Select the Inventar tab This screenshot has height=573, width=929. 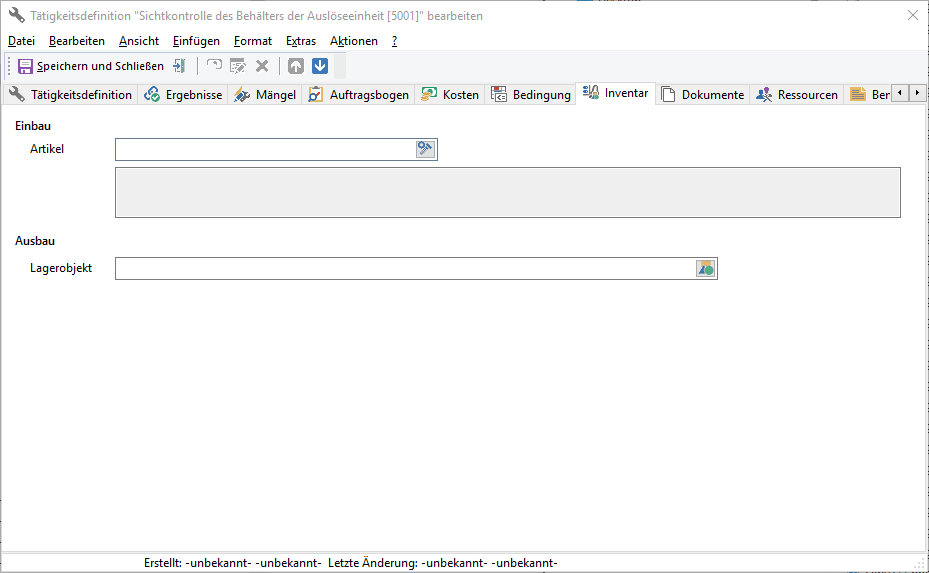(616, 93)
